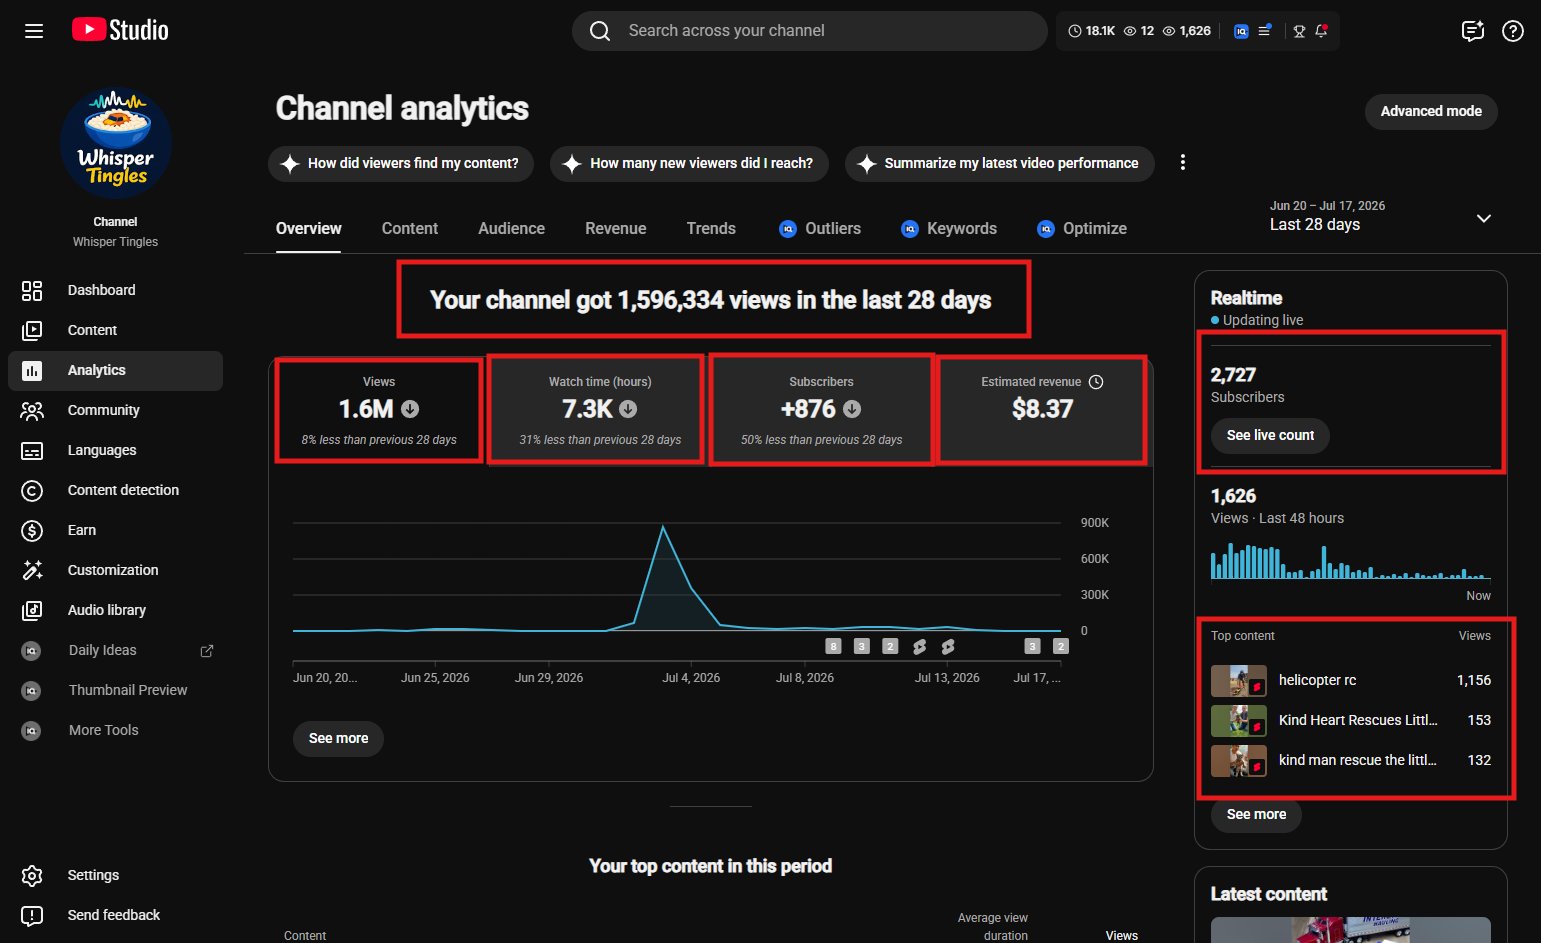The image size is (1541, 943).
Task: Click the See live count button
Action: pyautogui.click(x=1270, y=435)
